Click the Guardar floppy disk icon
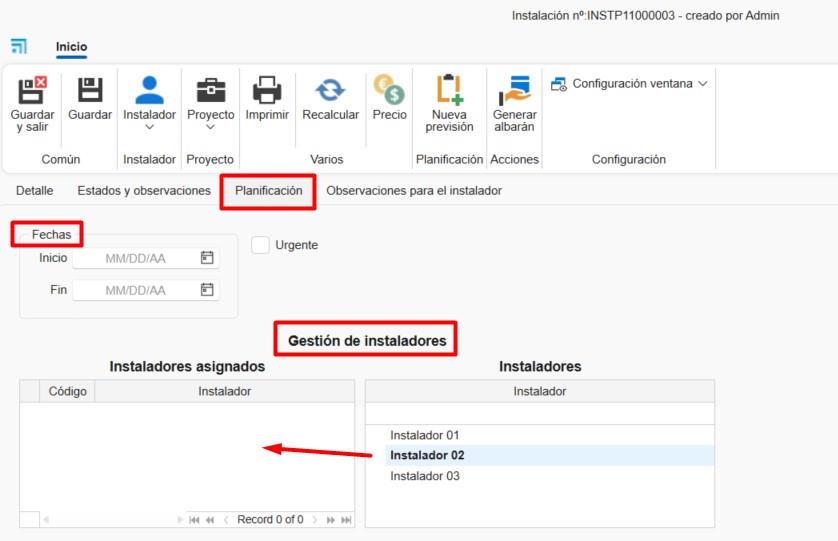Viewport: 838px width, 541px height. 90,90
